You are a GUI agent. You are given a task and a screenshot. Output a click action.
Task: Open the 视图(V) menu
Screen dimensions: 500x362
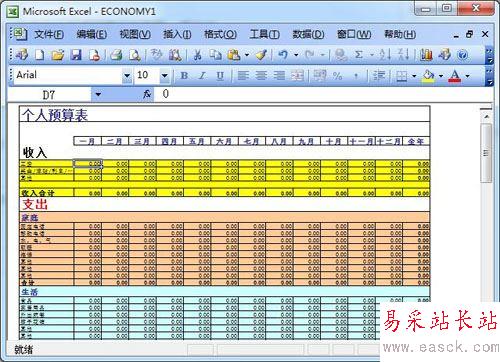coord(135,34)
